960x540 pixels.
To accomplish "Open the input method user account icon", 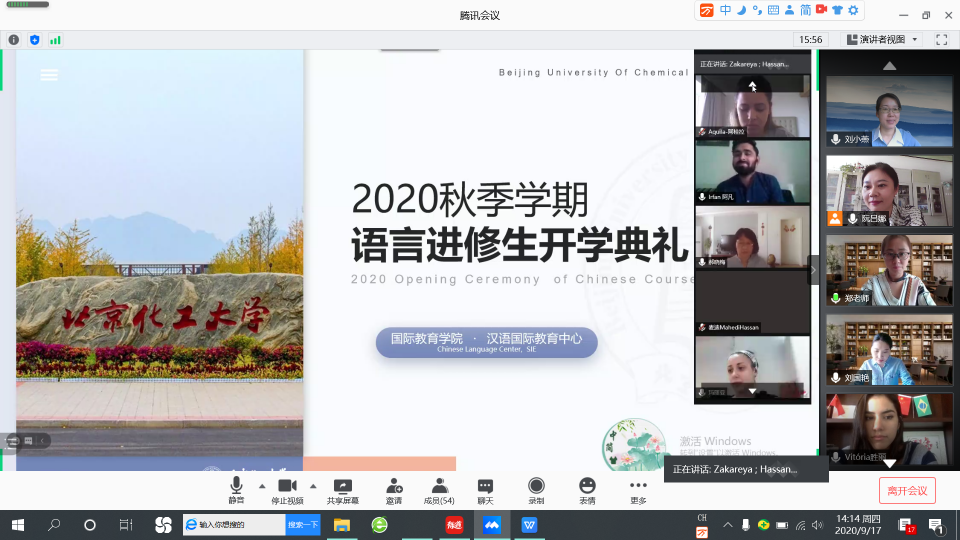I will (x=789, y=10).
